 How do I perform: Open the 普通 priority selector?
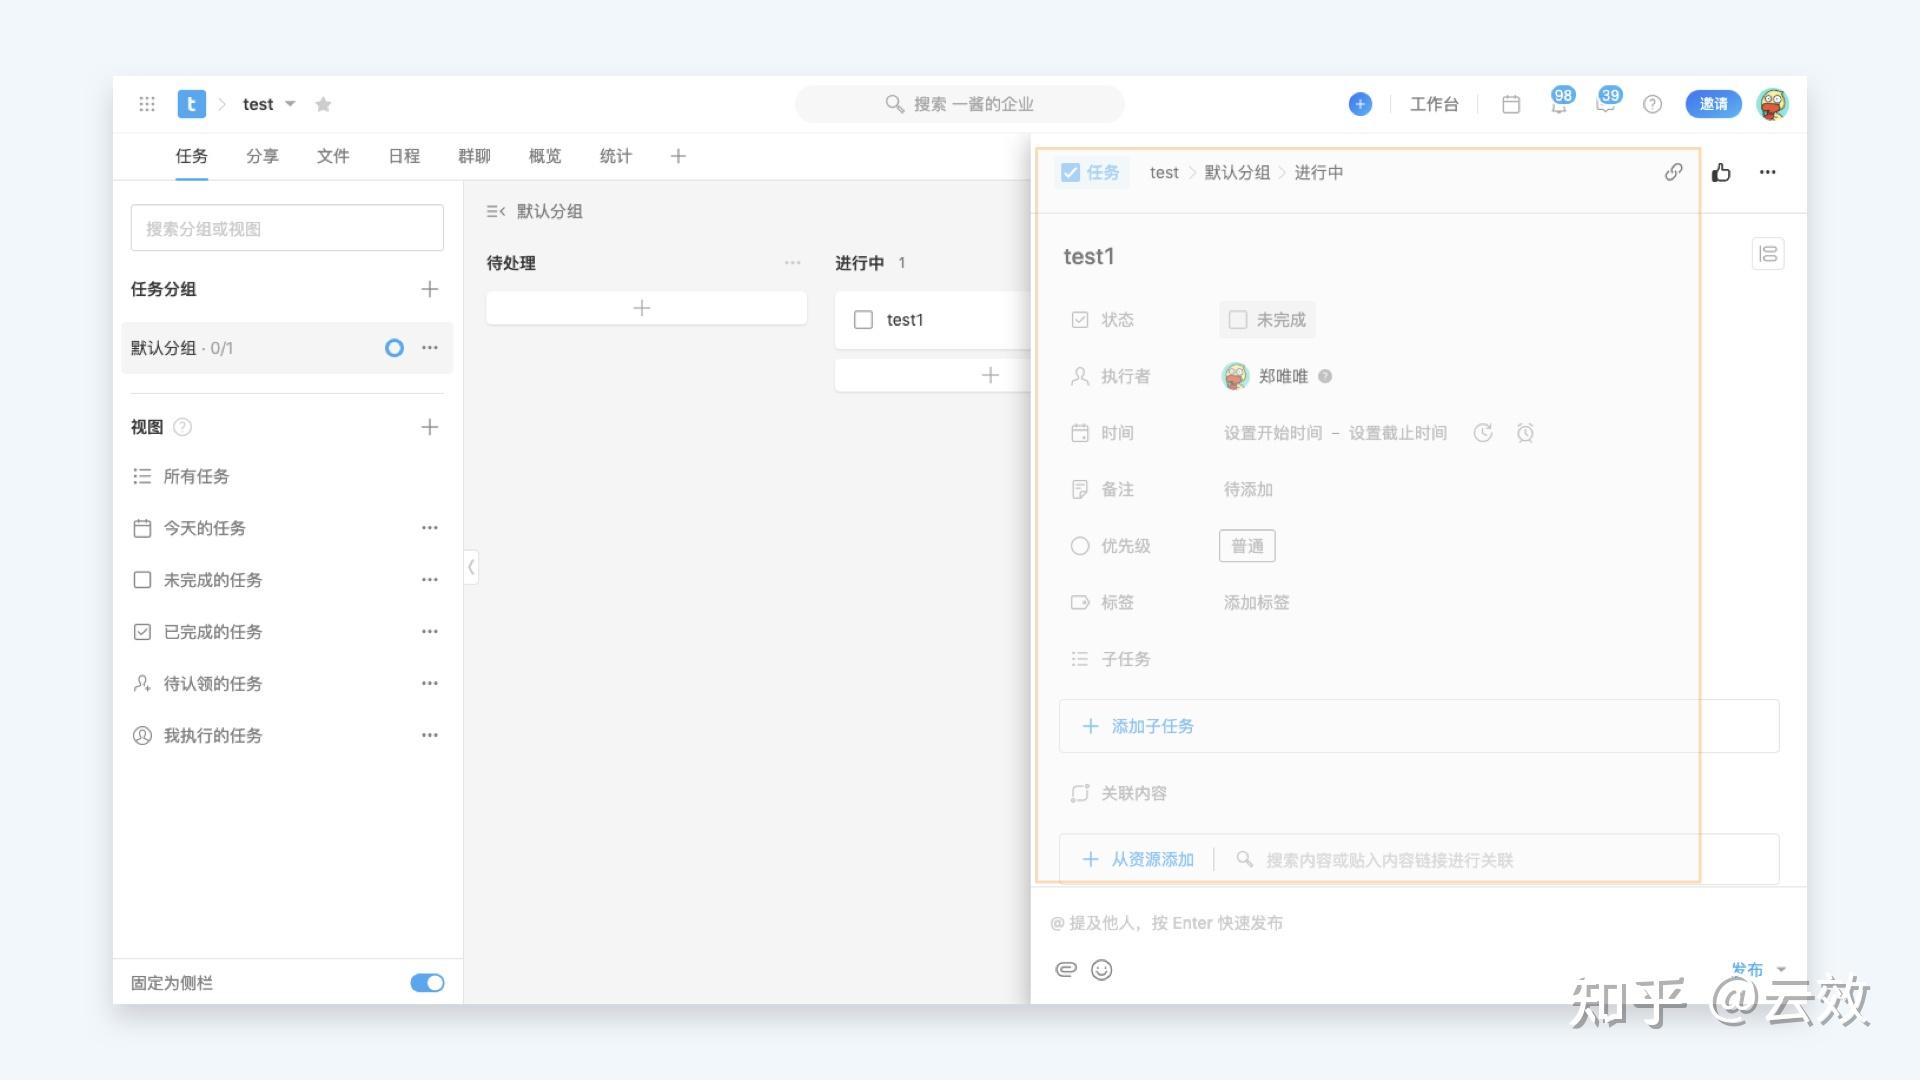[x=1247, y=546]
